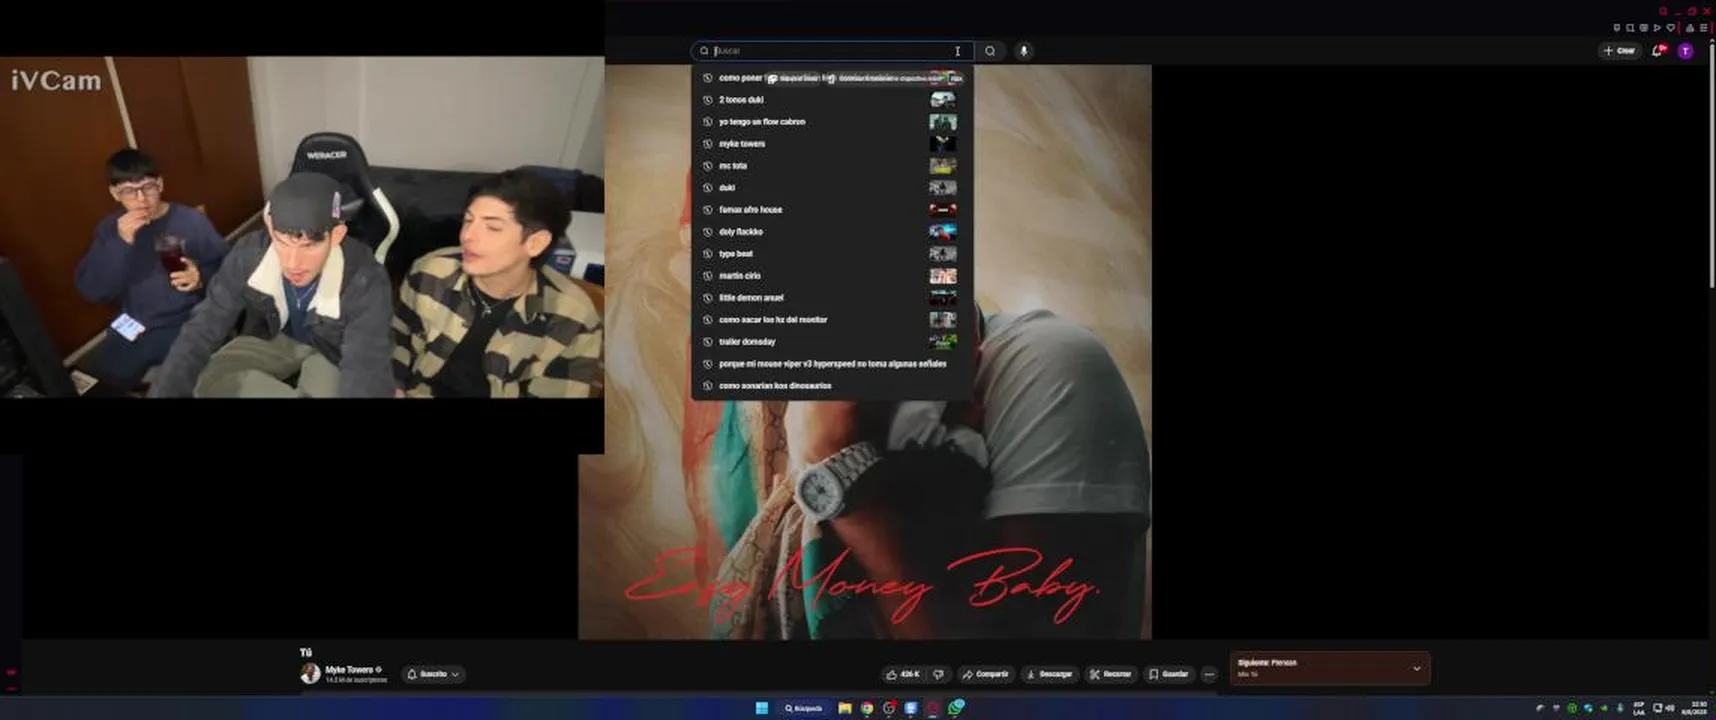Open the Windows Start button
Image resolution: width=1716 pixels, height=720 pixels.
(x=762, y=708)
